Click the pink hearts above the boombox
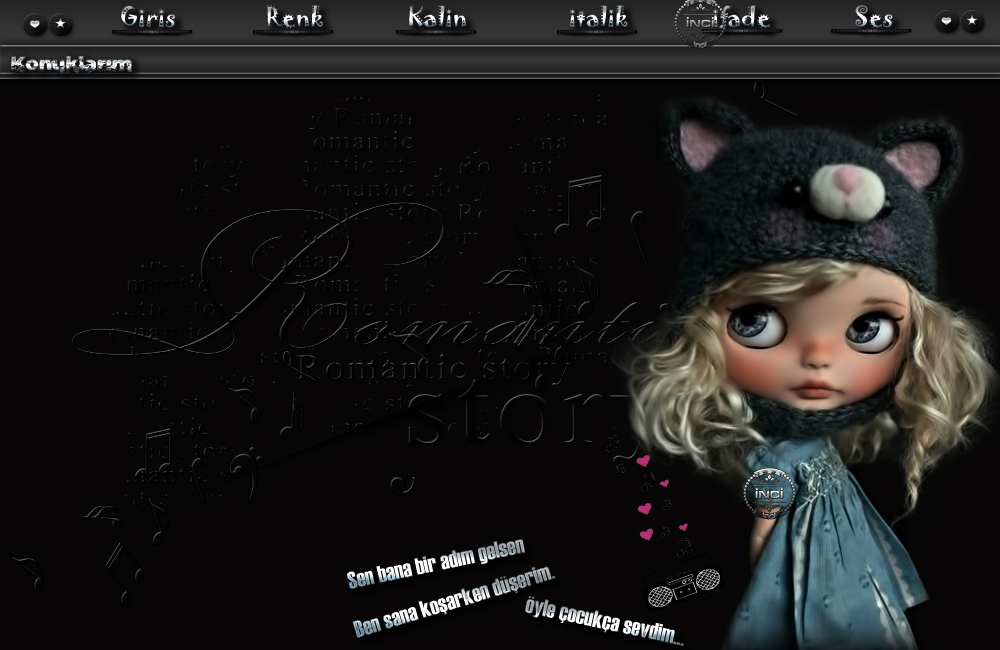 pyautogui.click(x=658, y=500)
